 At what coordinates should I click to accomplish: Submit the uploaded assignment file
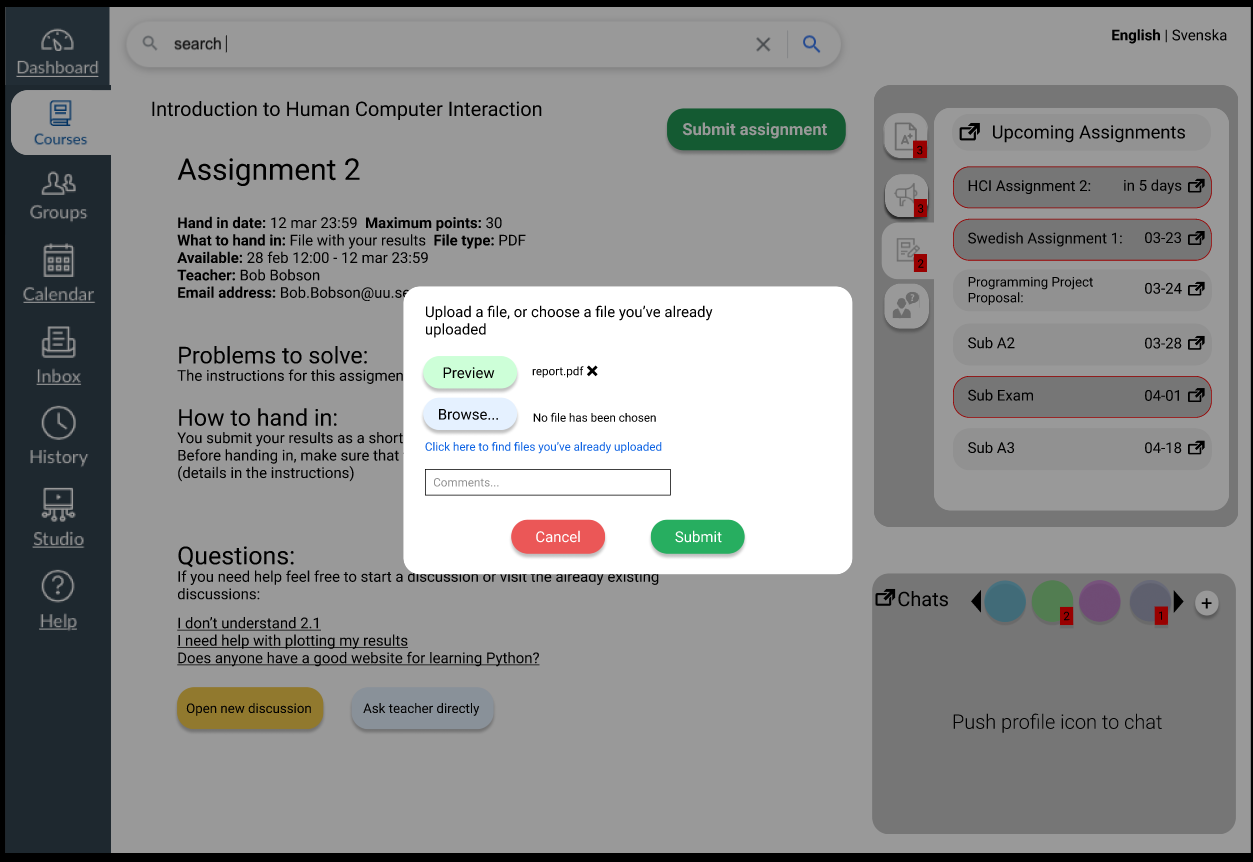pyautogui.click(x=697, y=536)
